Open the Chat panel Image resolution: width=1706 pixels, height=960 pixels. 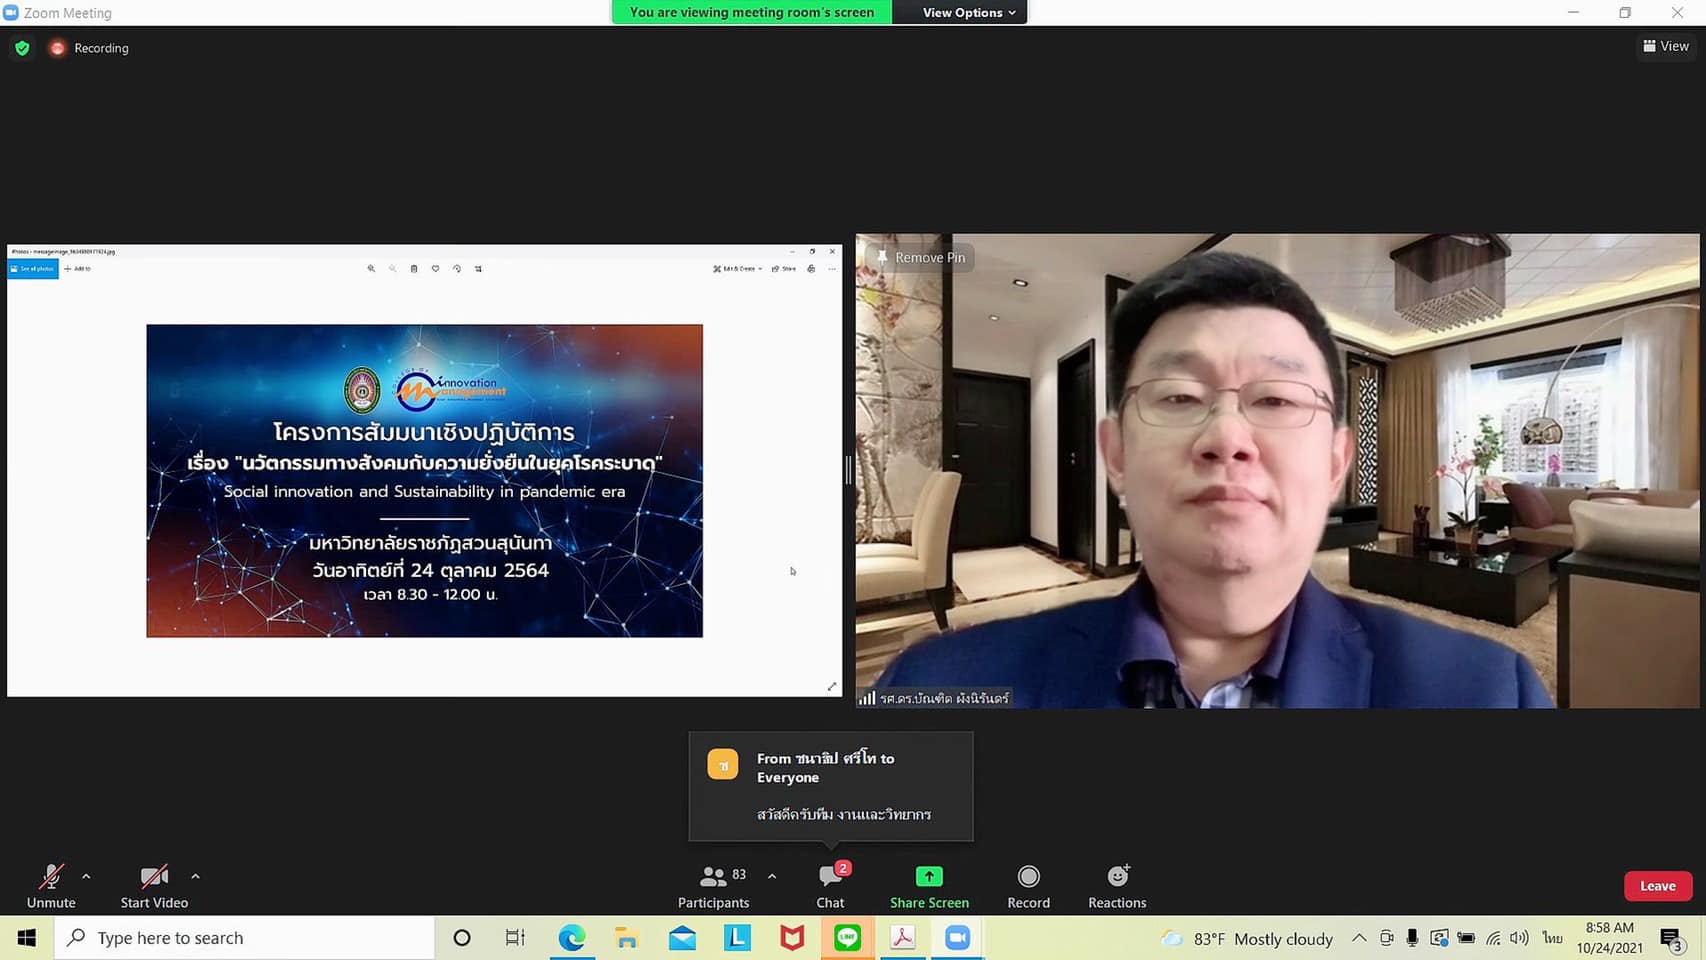coord(830,886)
